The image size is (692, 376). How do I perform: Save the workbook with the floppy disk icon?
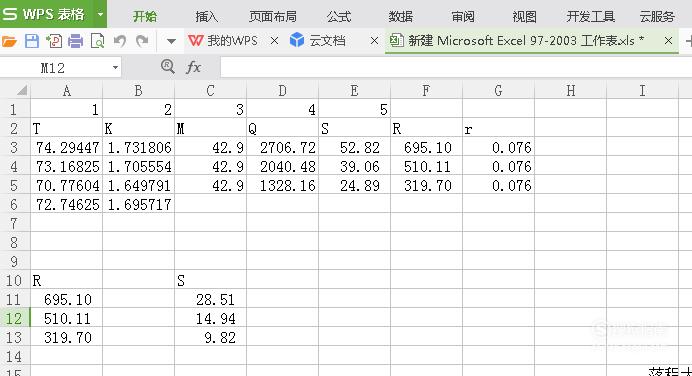pos(32,41)
